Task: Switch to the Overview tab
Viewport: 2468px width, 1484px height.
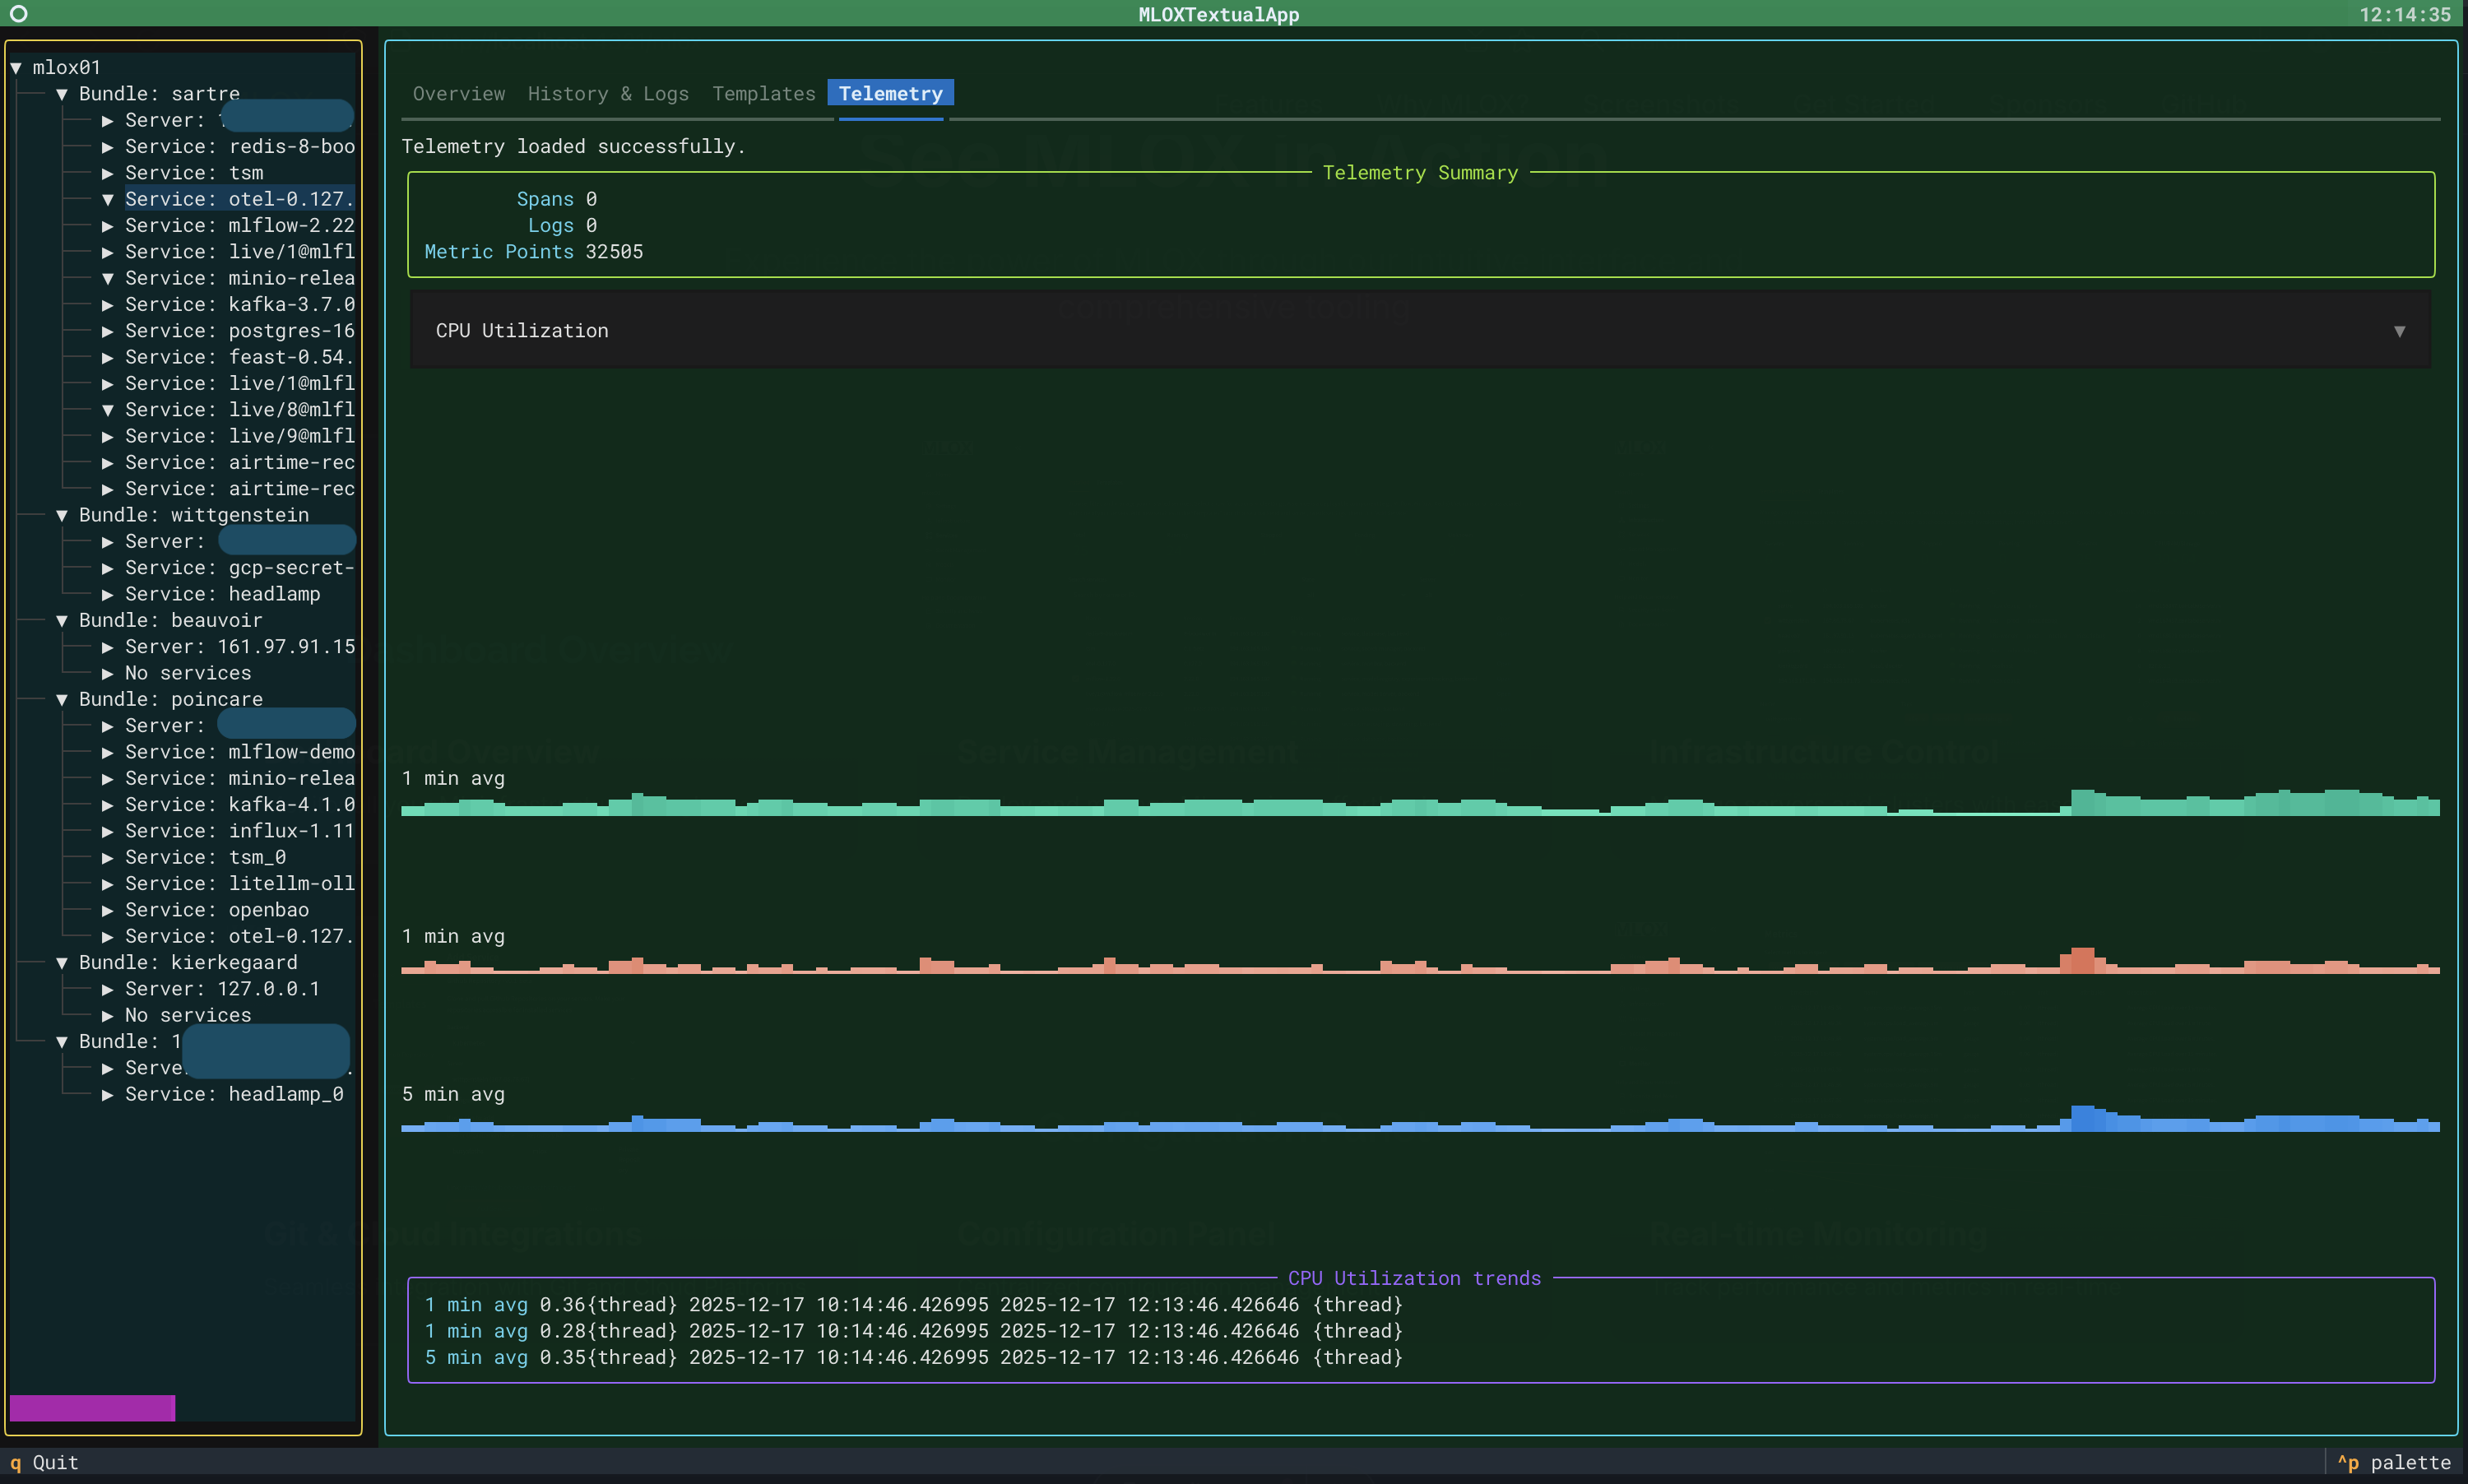Action: [x=458, y=94]
